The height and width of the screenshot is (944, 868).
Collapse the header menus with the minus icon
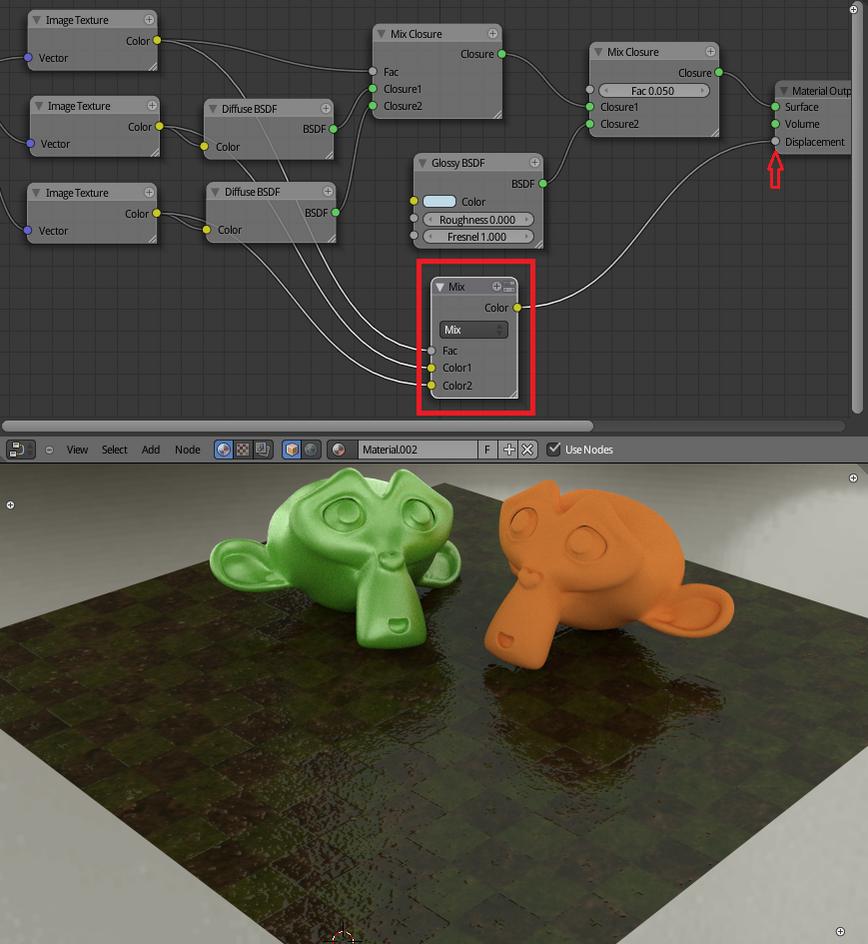click(49, 450)
